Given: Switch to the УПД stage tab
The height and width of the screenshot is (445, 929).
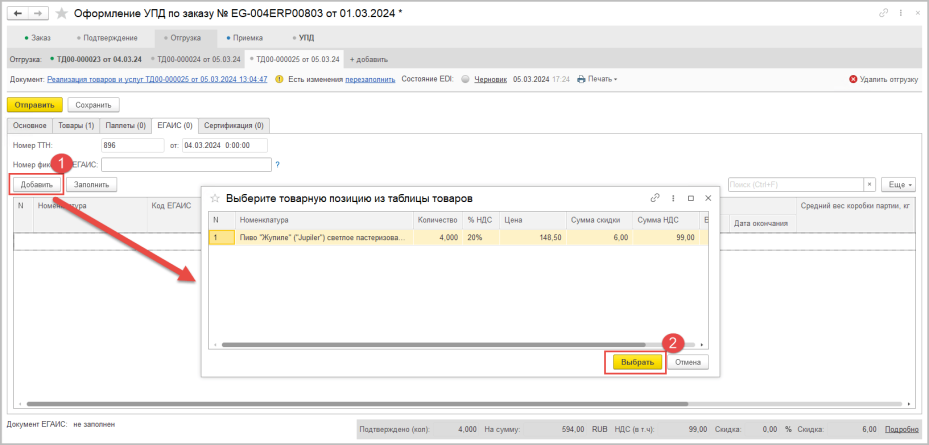Looking at the screenshot, I should 304,38.
